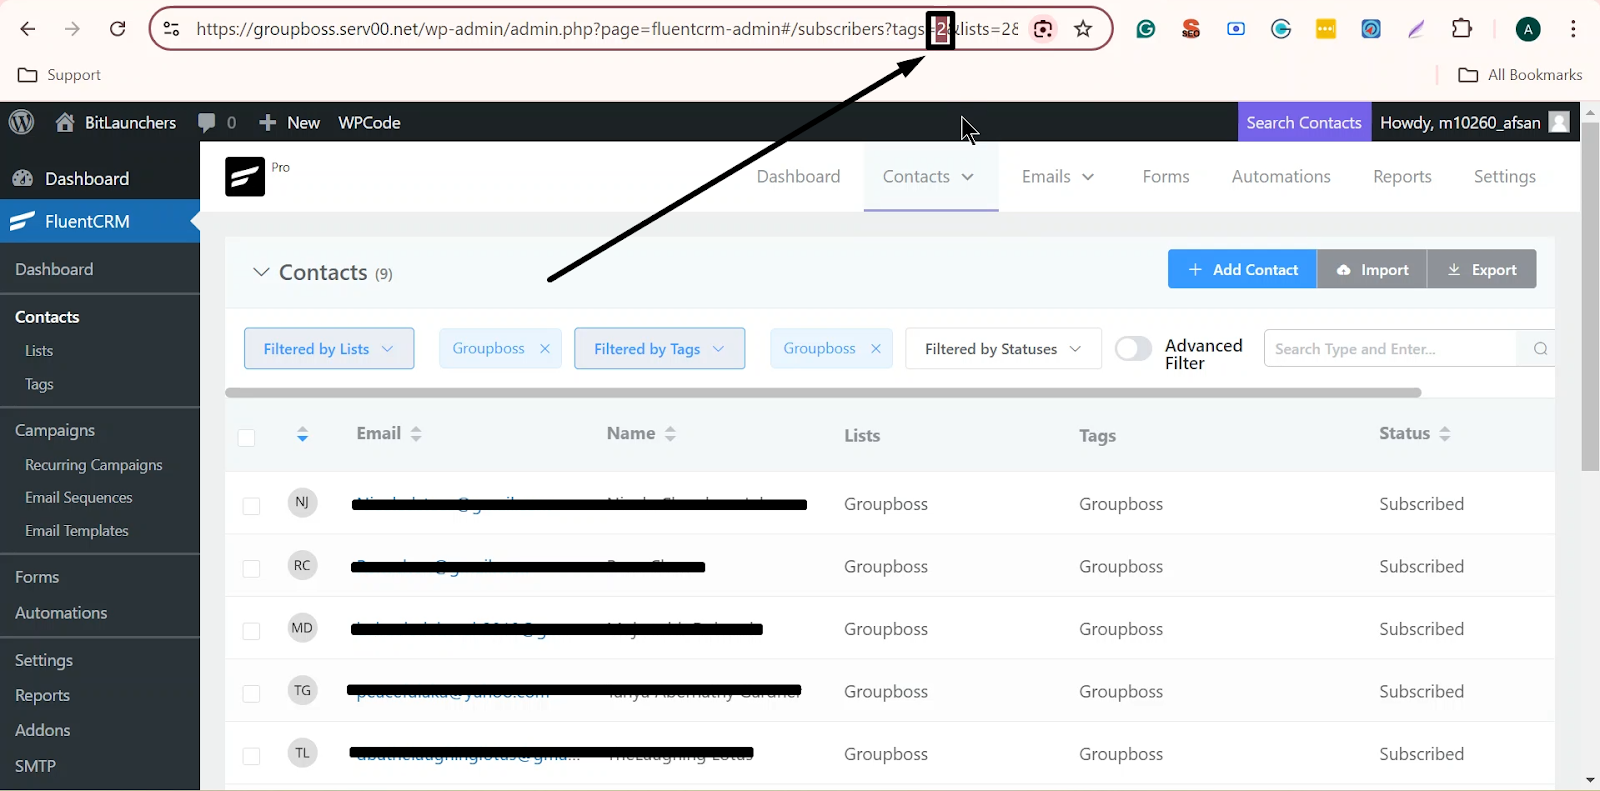Click the Import button
This screenshot has height=791, width=1600.
[1372, 269]
